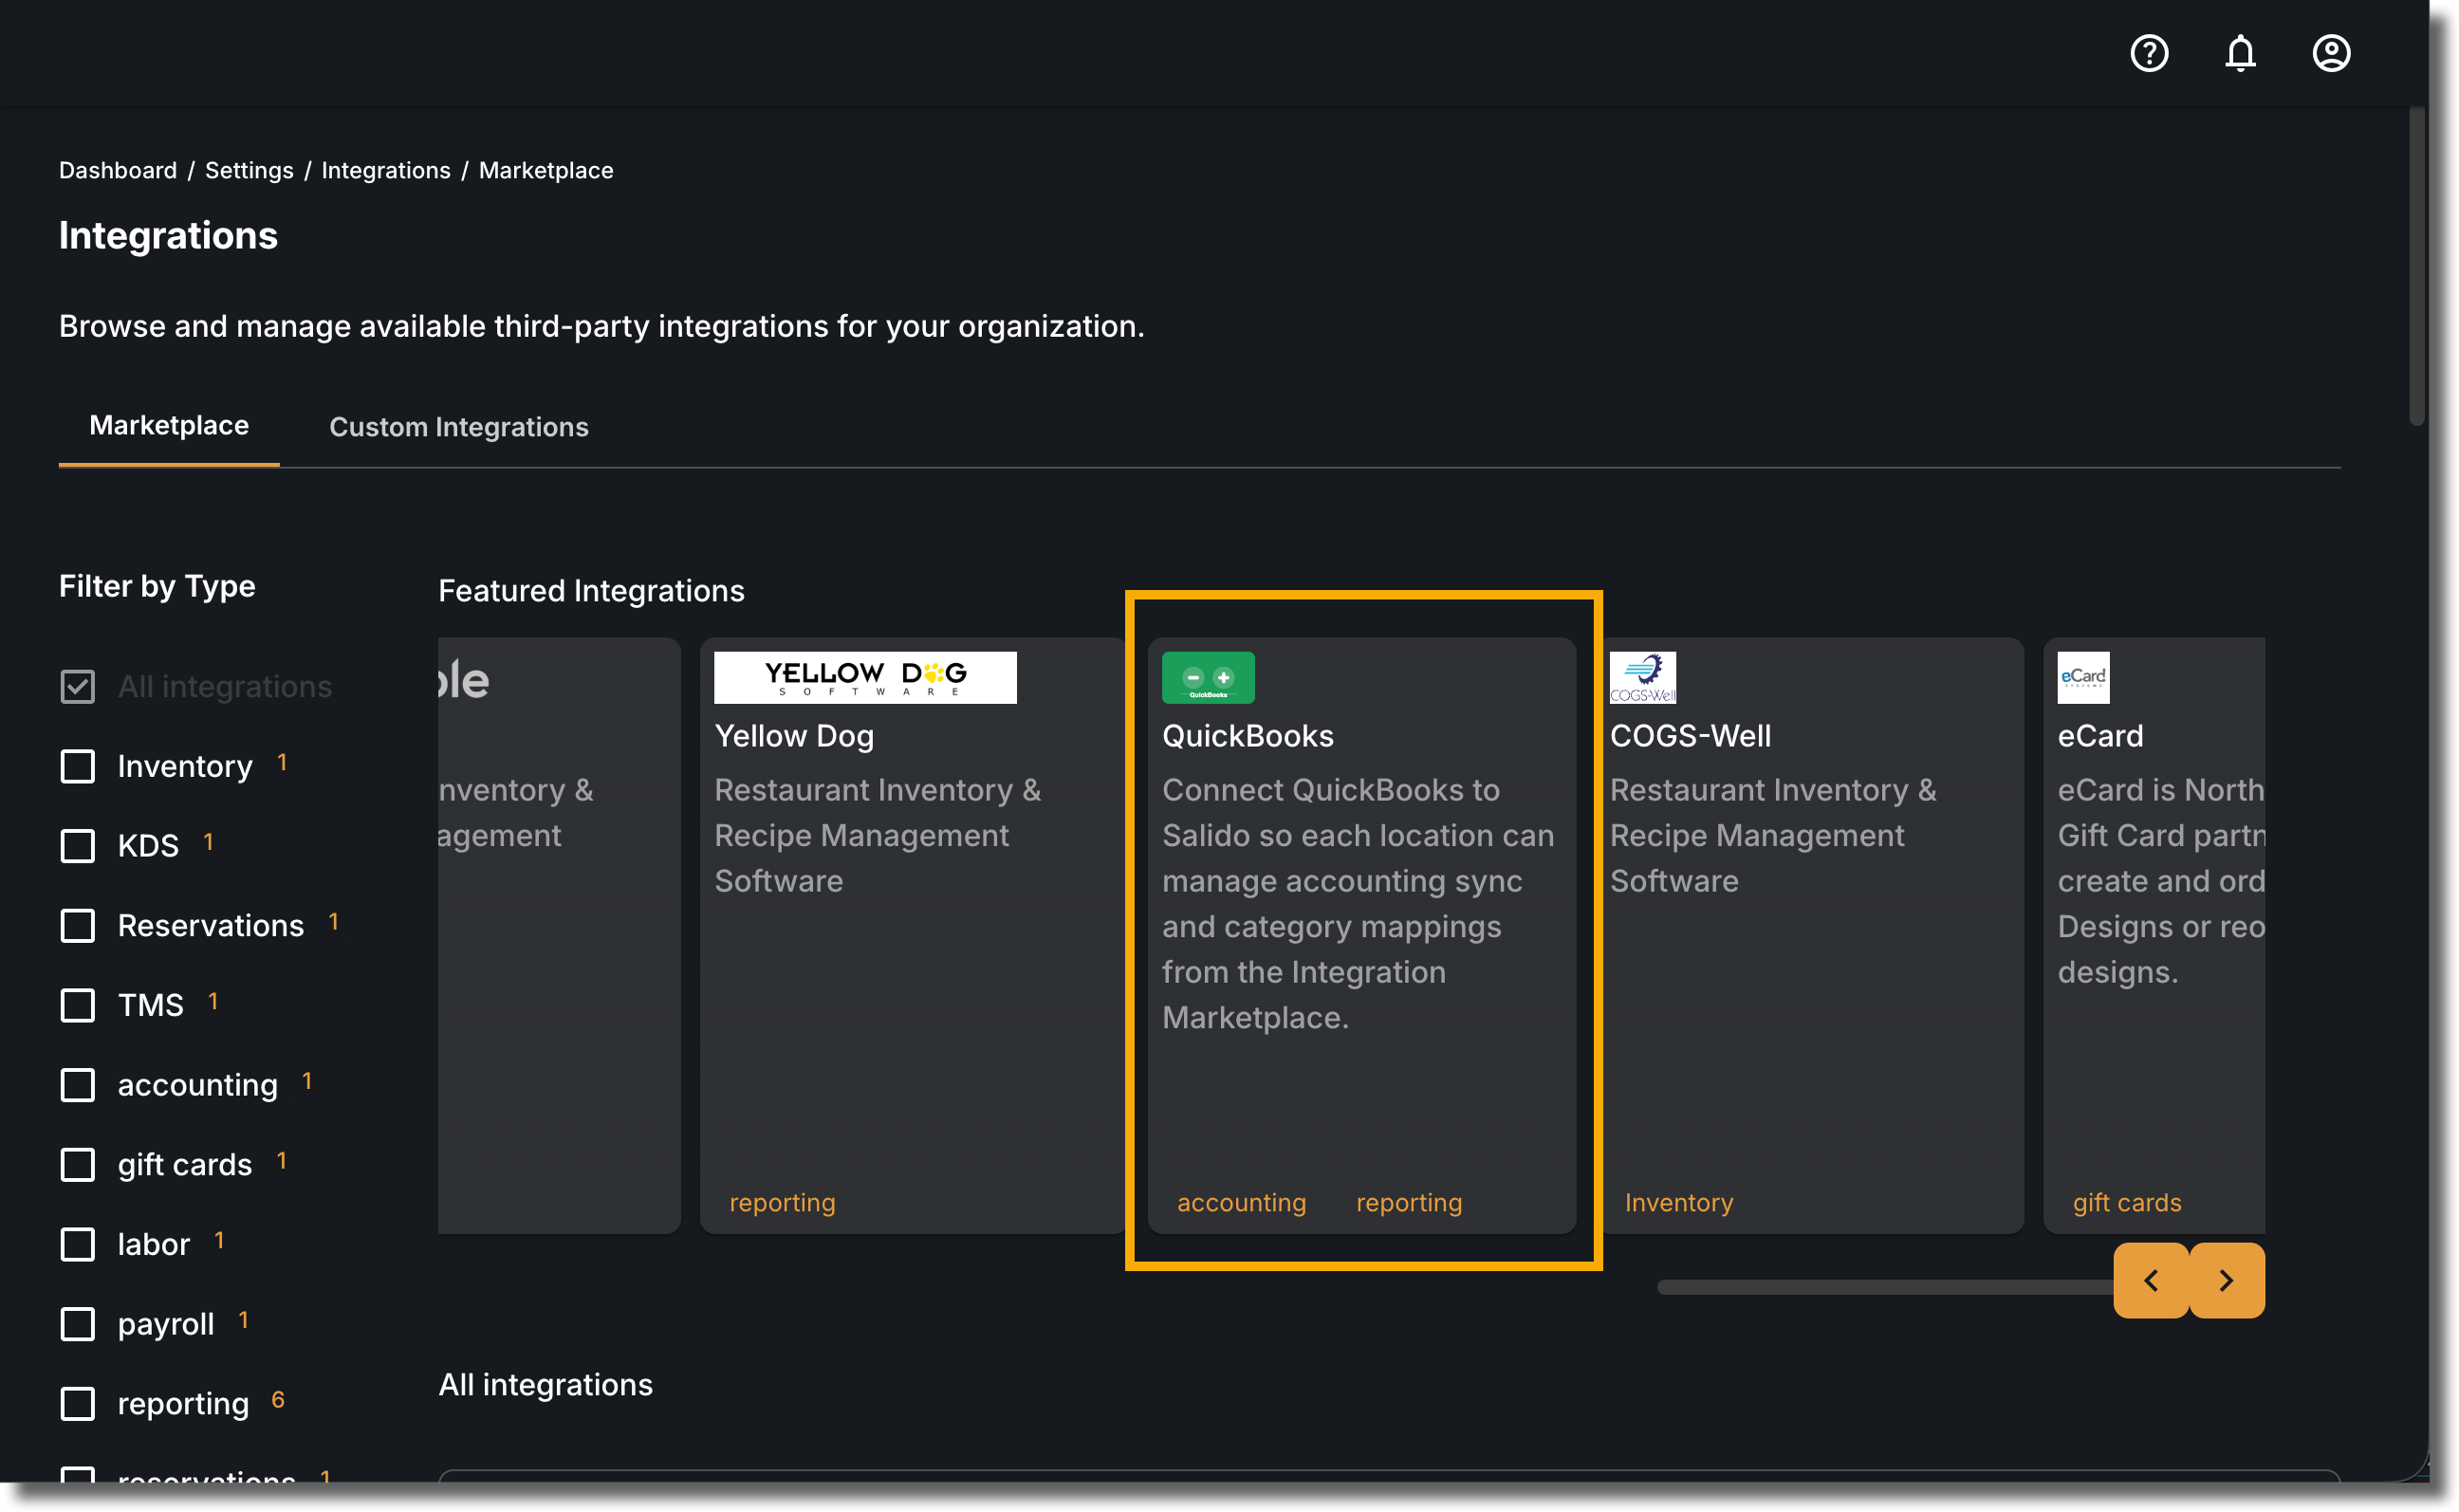Open the eCard card title

coord(2100,736)
